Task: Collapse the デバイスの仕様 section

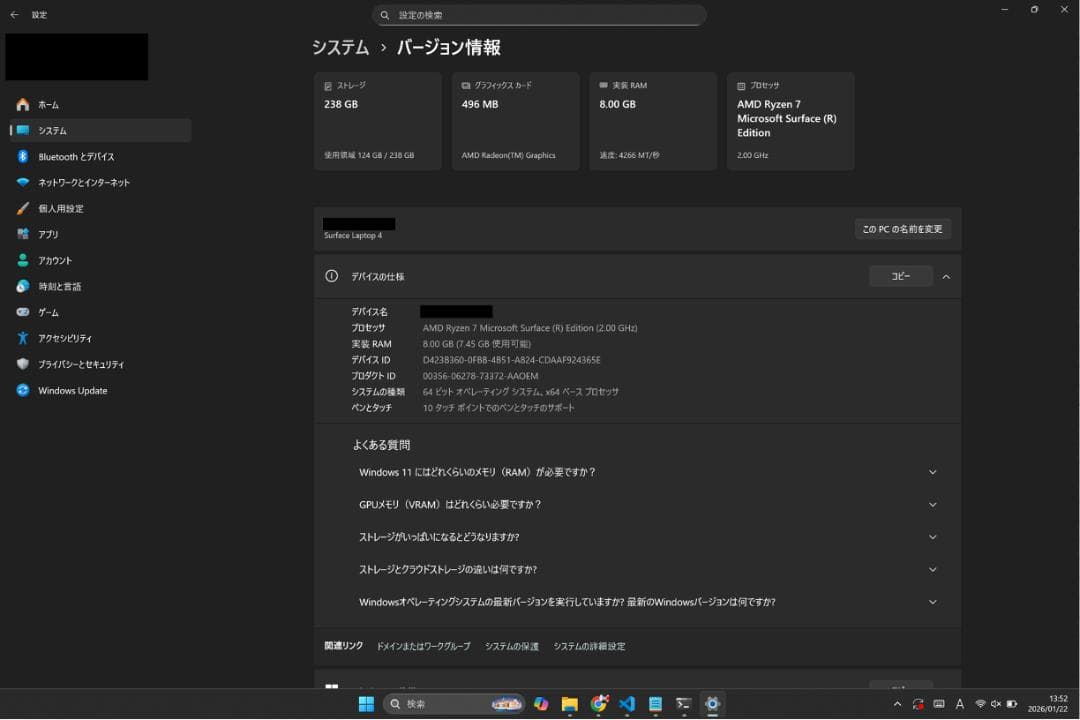Action: tap(945, 276)
